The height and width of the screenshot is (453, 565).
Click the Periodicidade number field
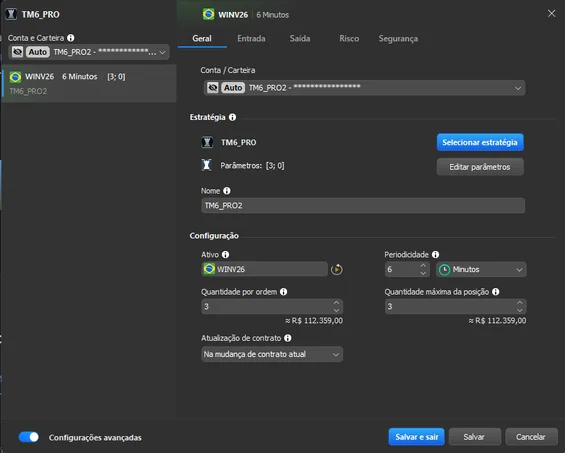pos(407,270)
